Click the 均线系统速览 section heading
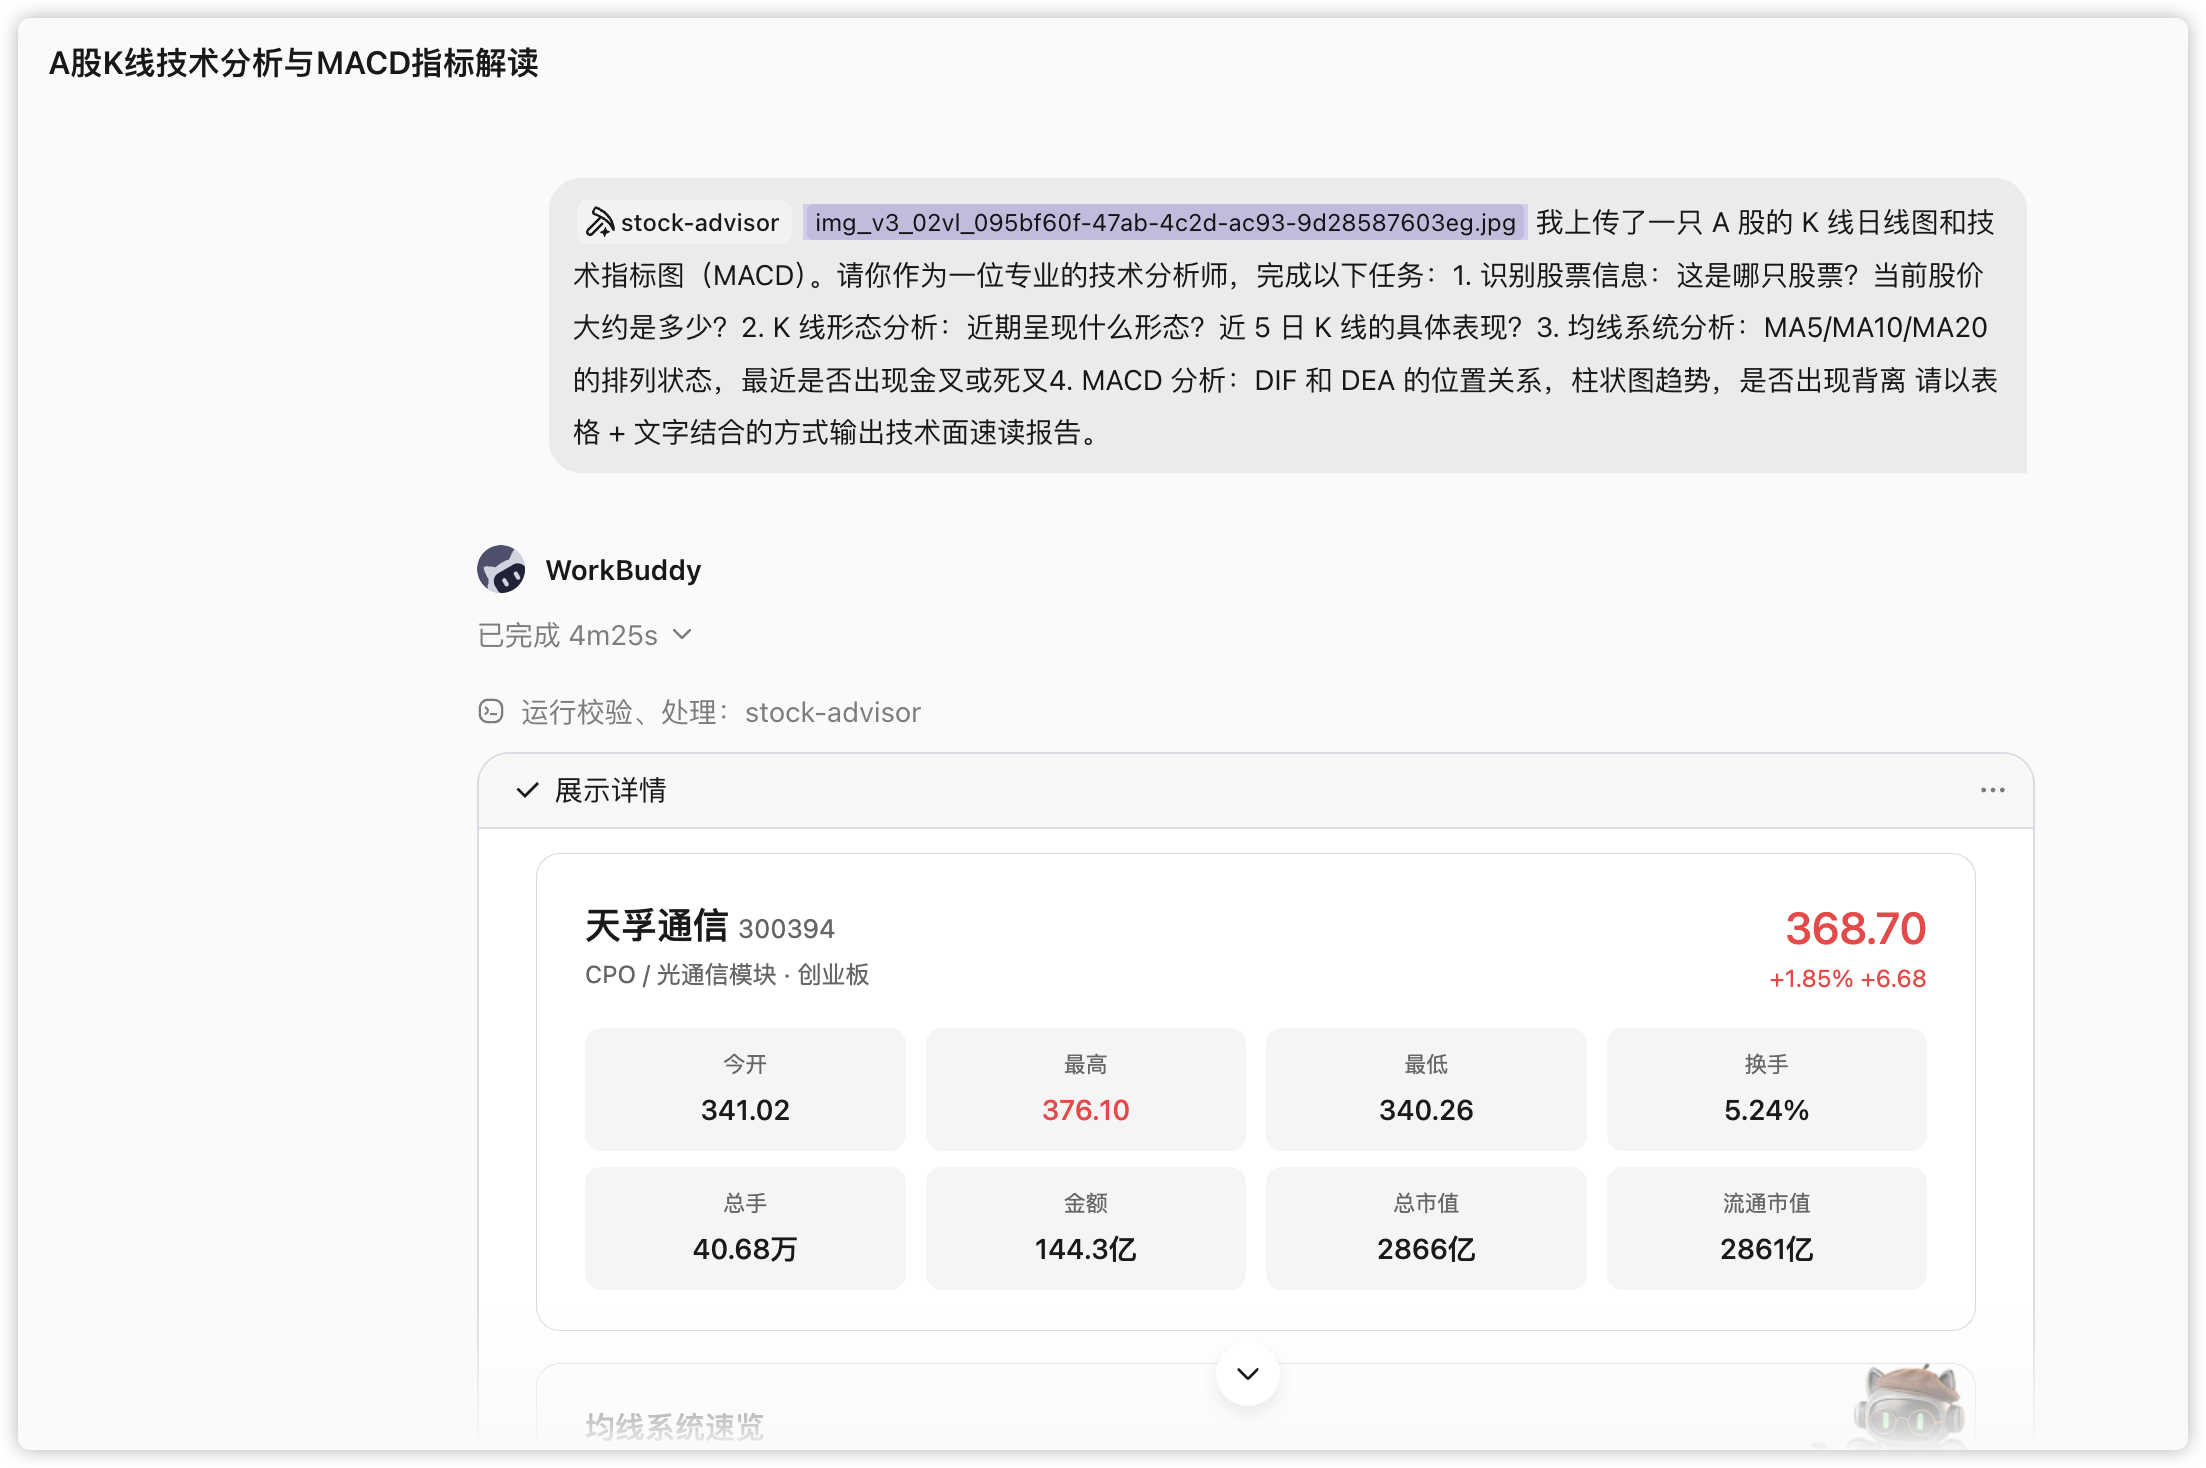The height and width of the screenshot is (1468, 2206). click(675, 1426)
